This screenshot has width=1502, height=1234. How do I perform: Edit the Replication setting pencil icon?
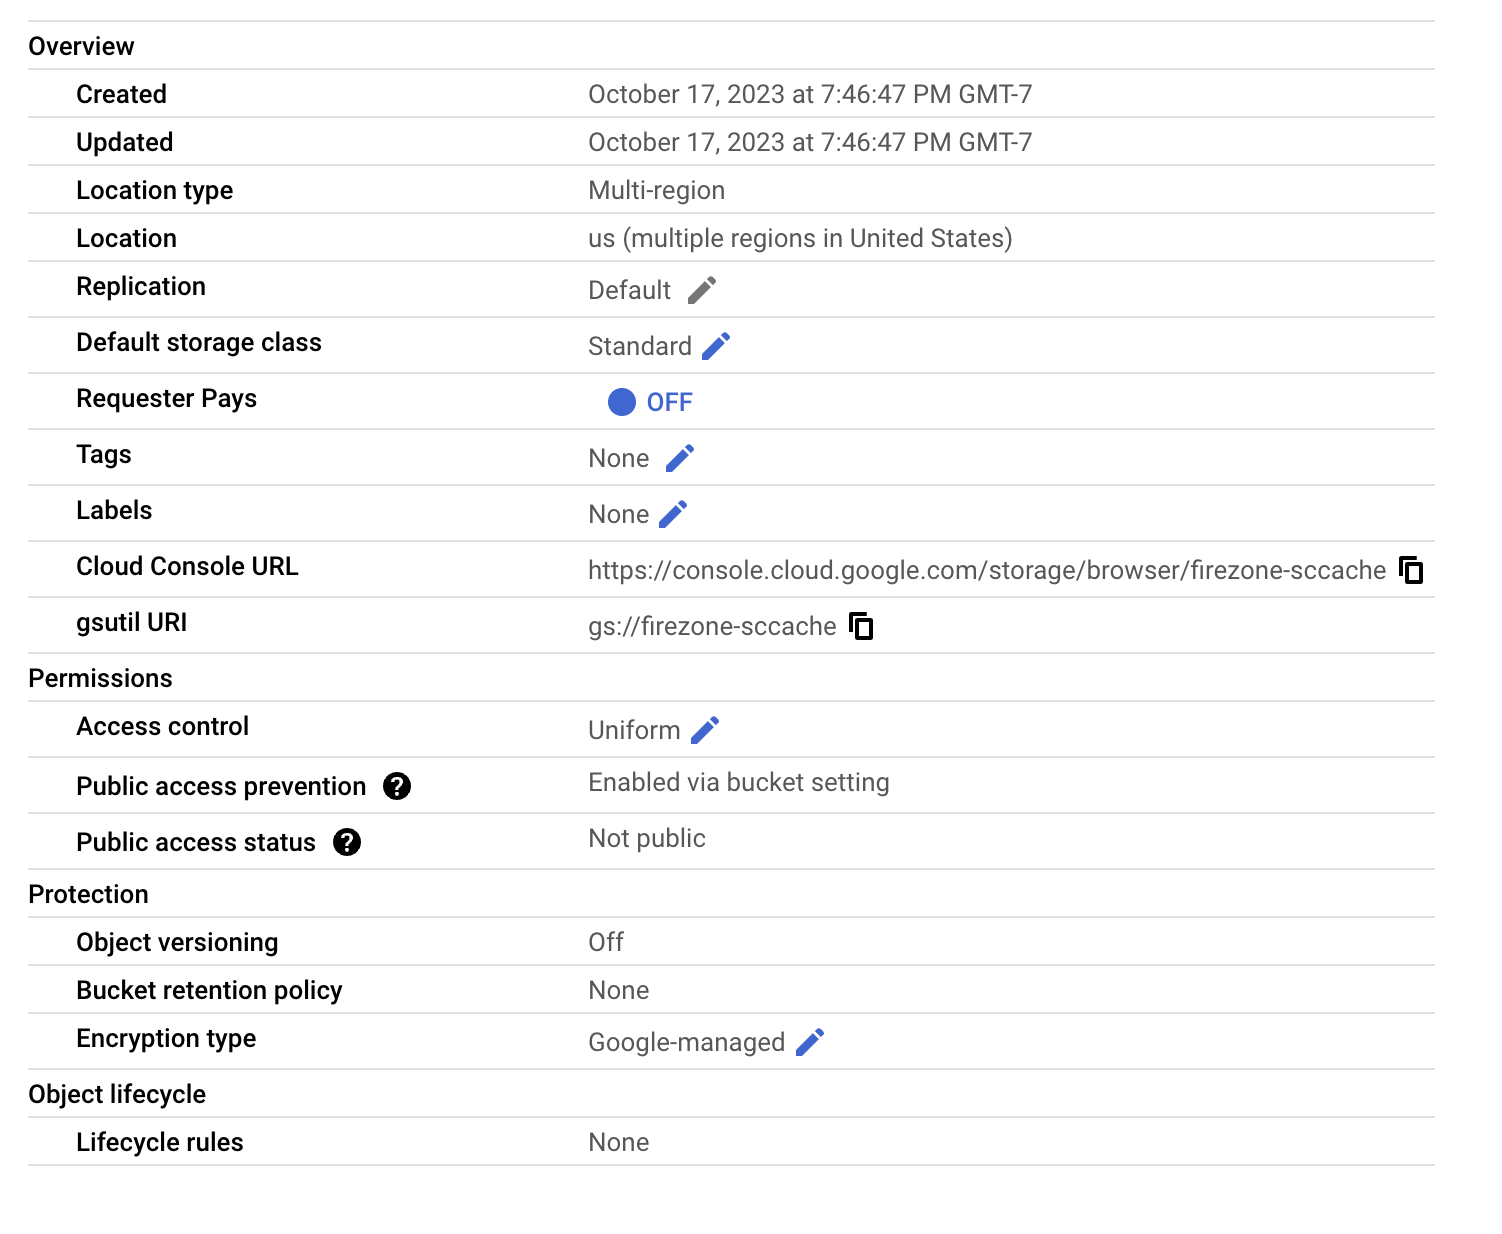pyautogui.click(x=701, y=289)
